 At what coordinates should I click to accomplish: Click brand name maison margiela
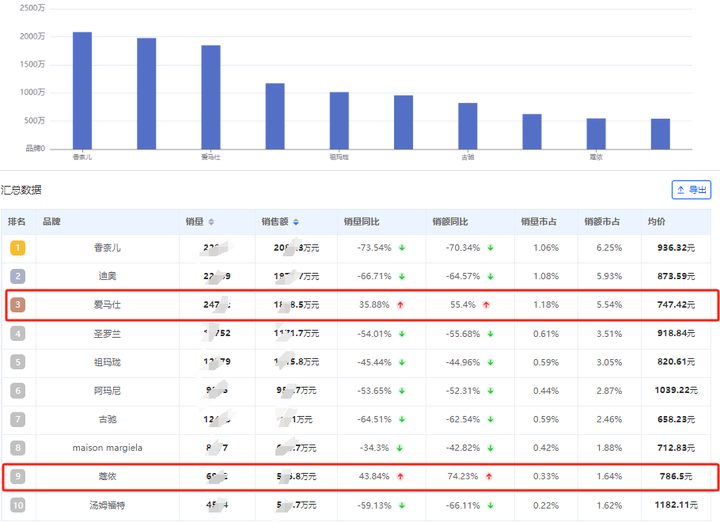[107, 448]
